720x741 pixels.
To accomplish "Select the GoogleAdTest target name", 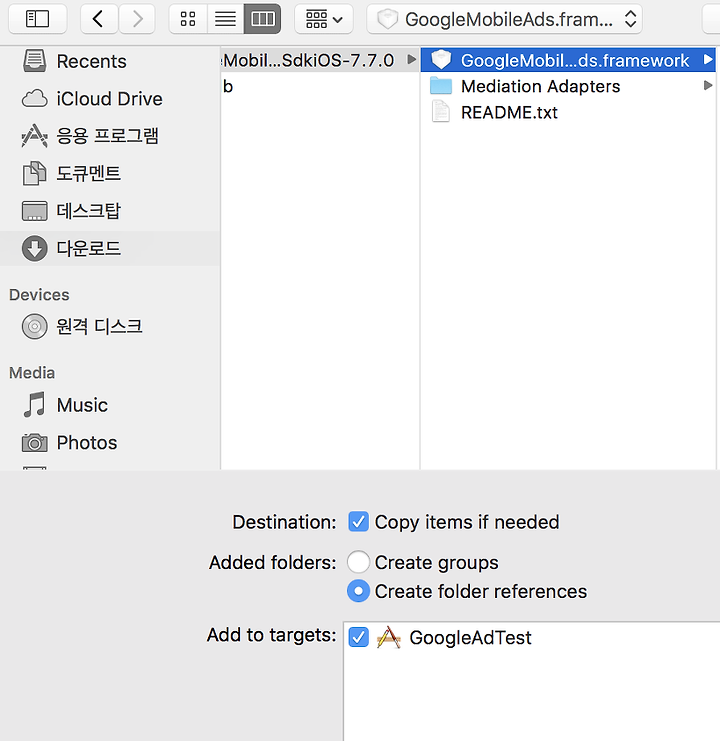I will [x=470, y=638].
